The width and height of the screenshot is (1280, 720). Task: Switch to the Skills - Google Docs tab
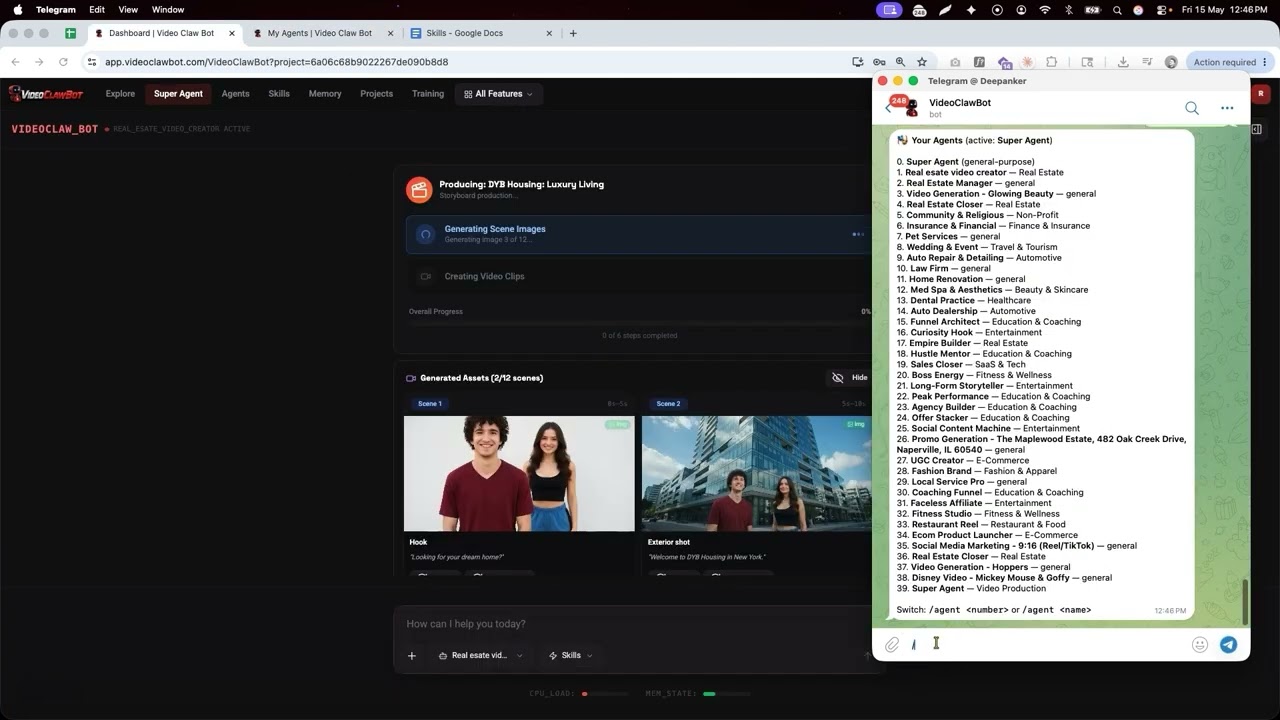479,33
